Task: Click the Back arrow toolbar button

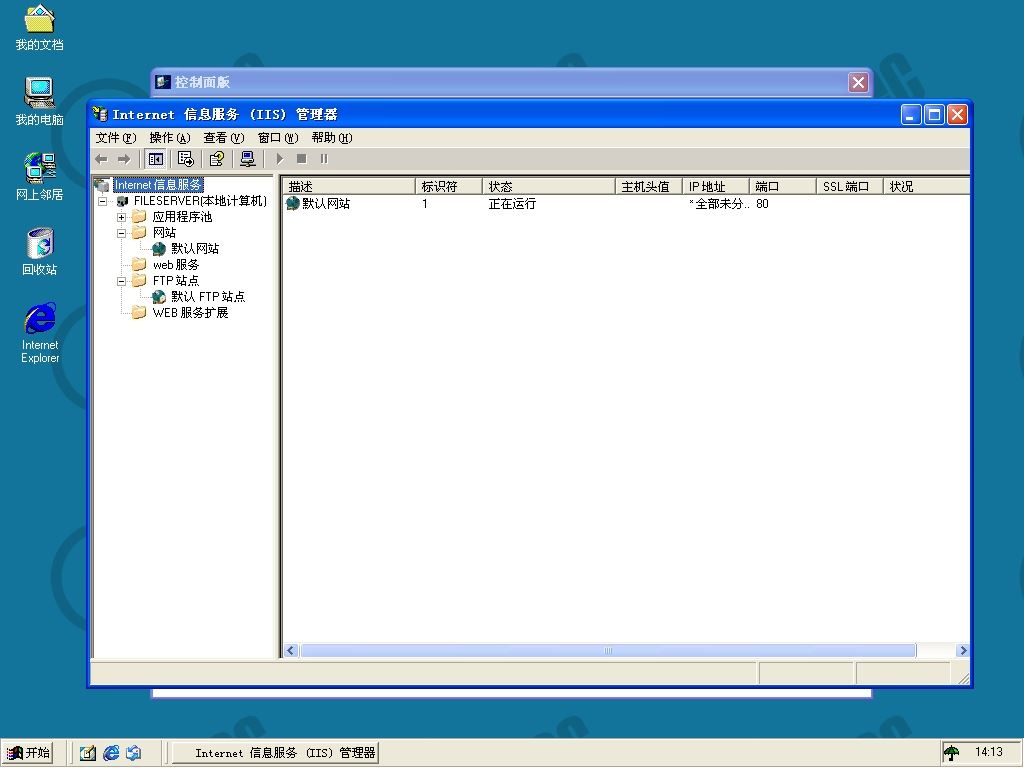Action: click(101, 159)
